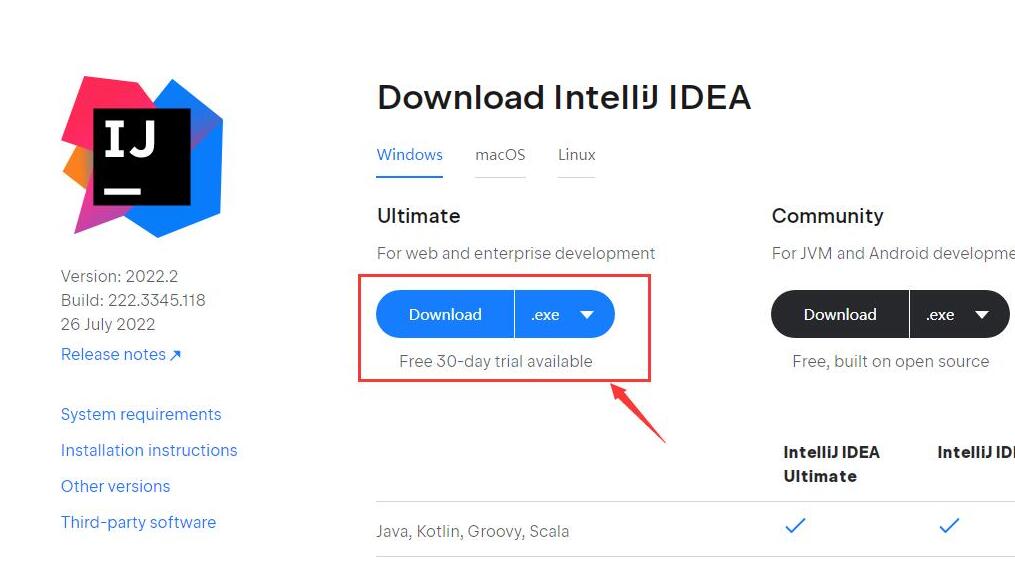Click the IntelliJ IDEA IJ logo
1015x563 pixels.
(142, 157)
